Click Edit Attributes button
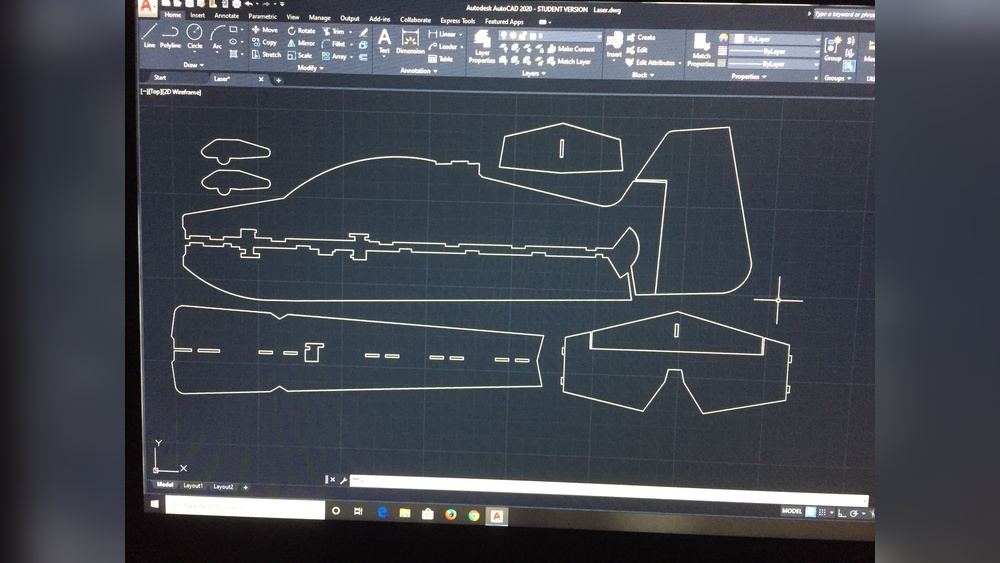The image size is (1000, 563). tap(651, 62)
